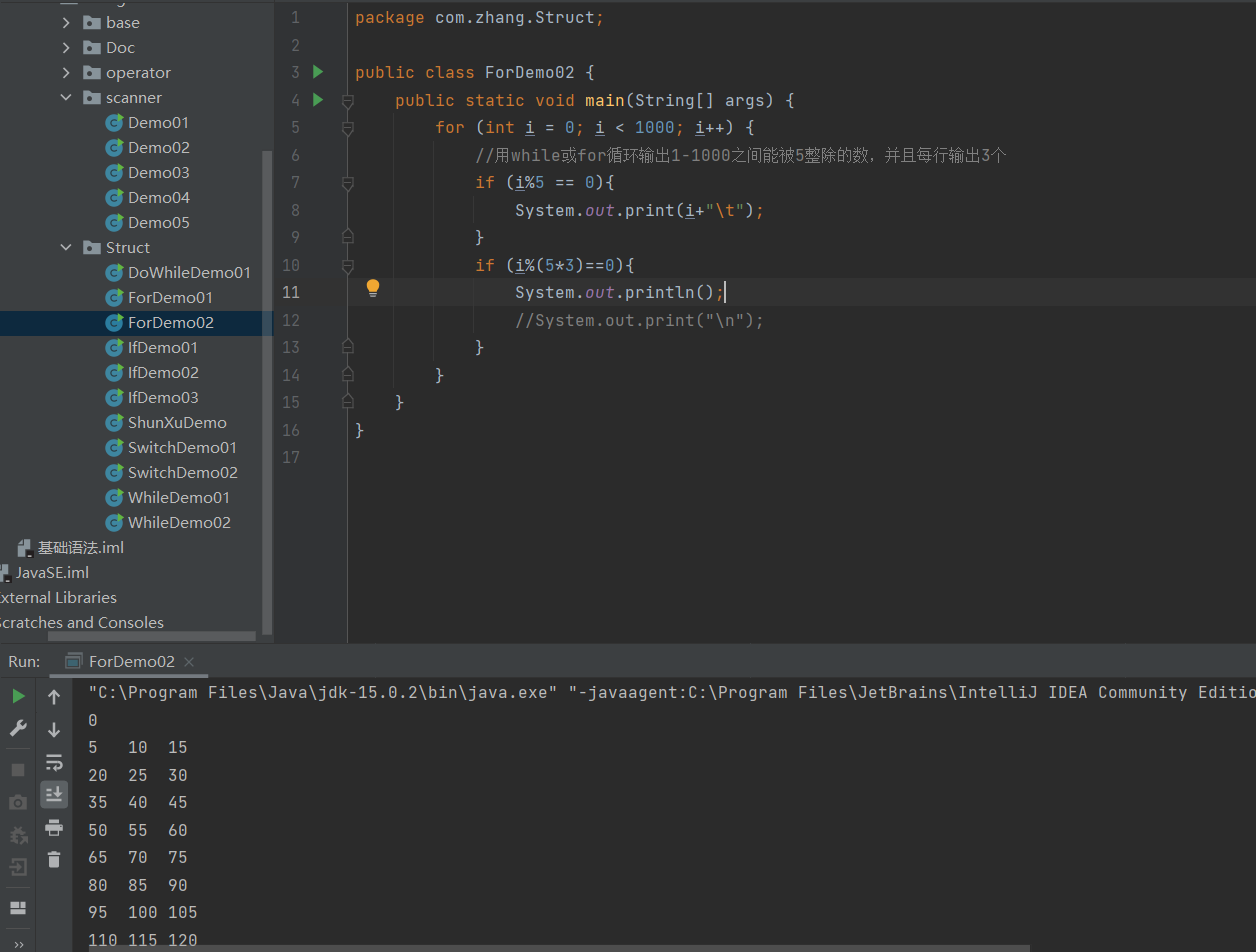Select IfDemo03 in the project tree

[152, 397]
